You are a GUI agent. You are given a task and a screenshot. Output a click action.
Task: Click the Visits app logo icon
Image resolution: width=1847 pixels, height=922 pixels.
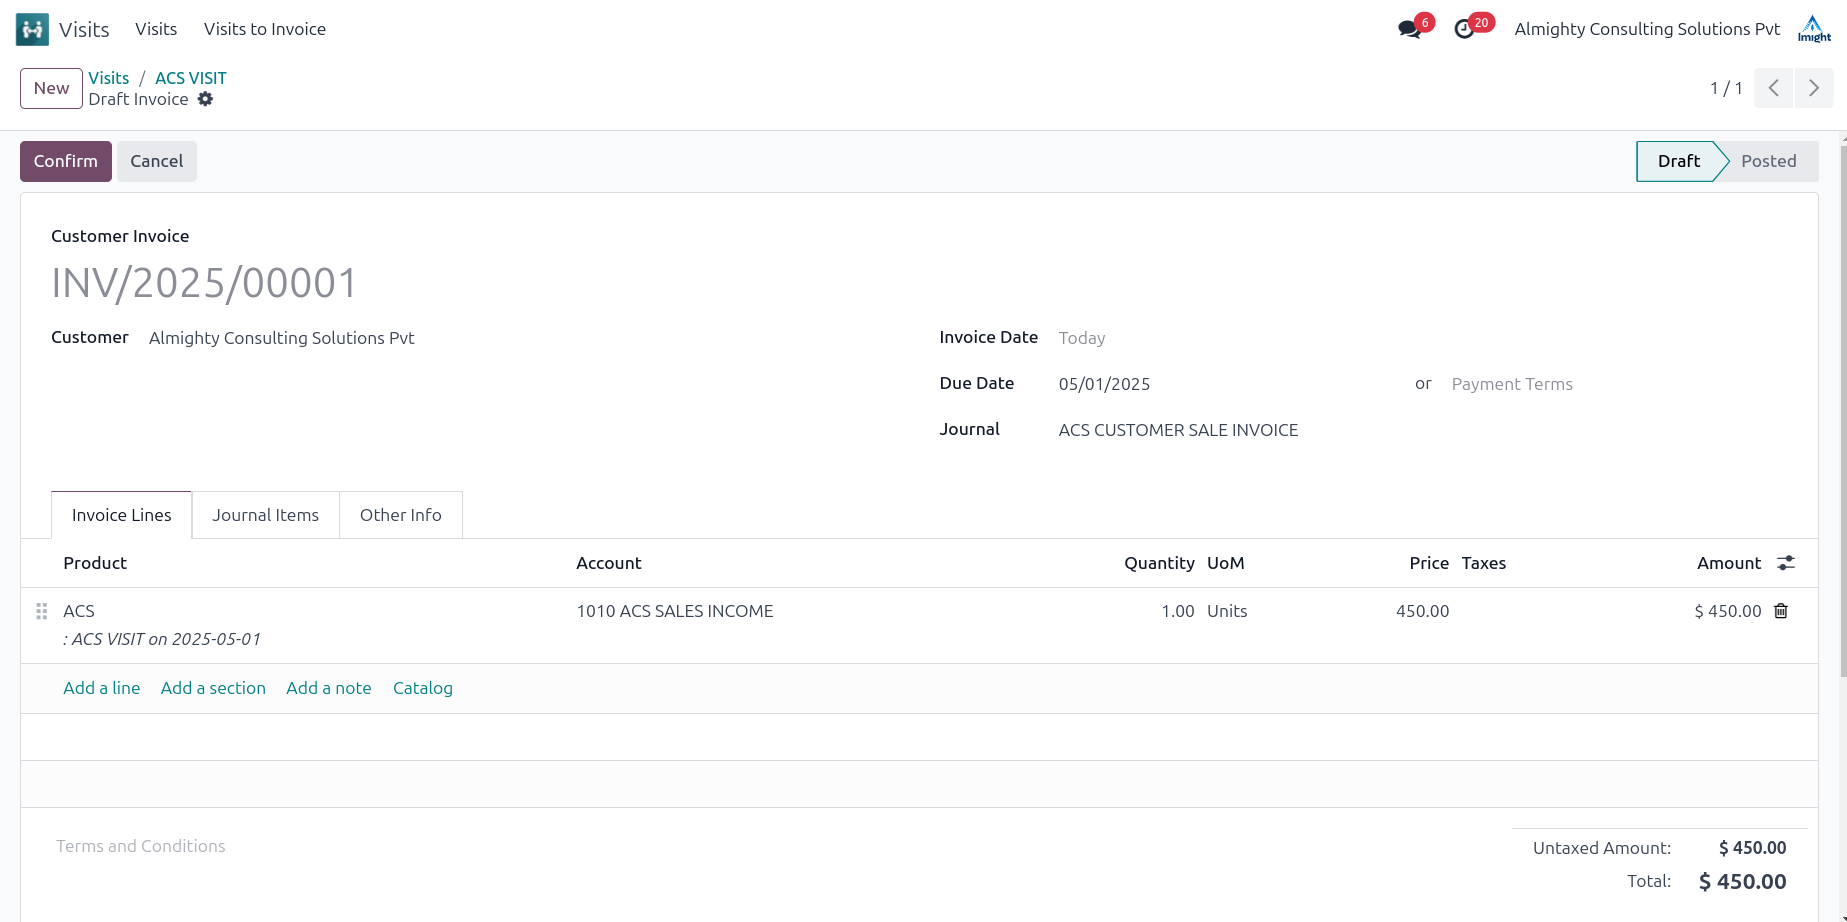tap(32, 29)
